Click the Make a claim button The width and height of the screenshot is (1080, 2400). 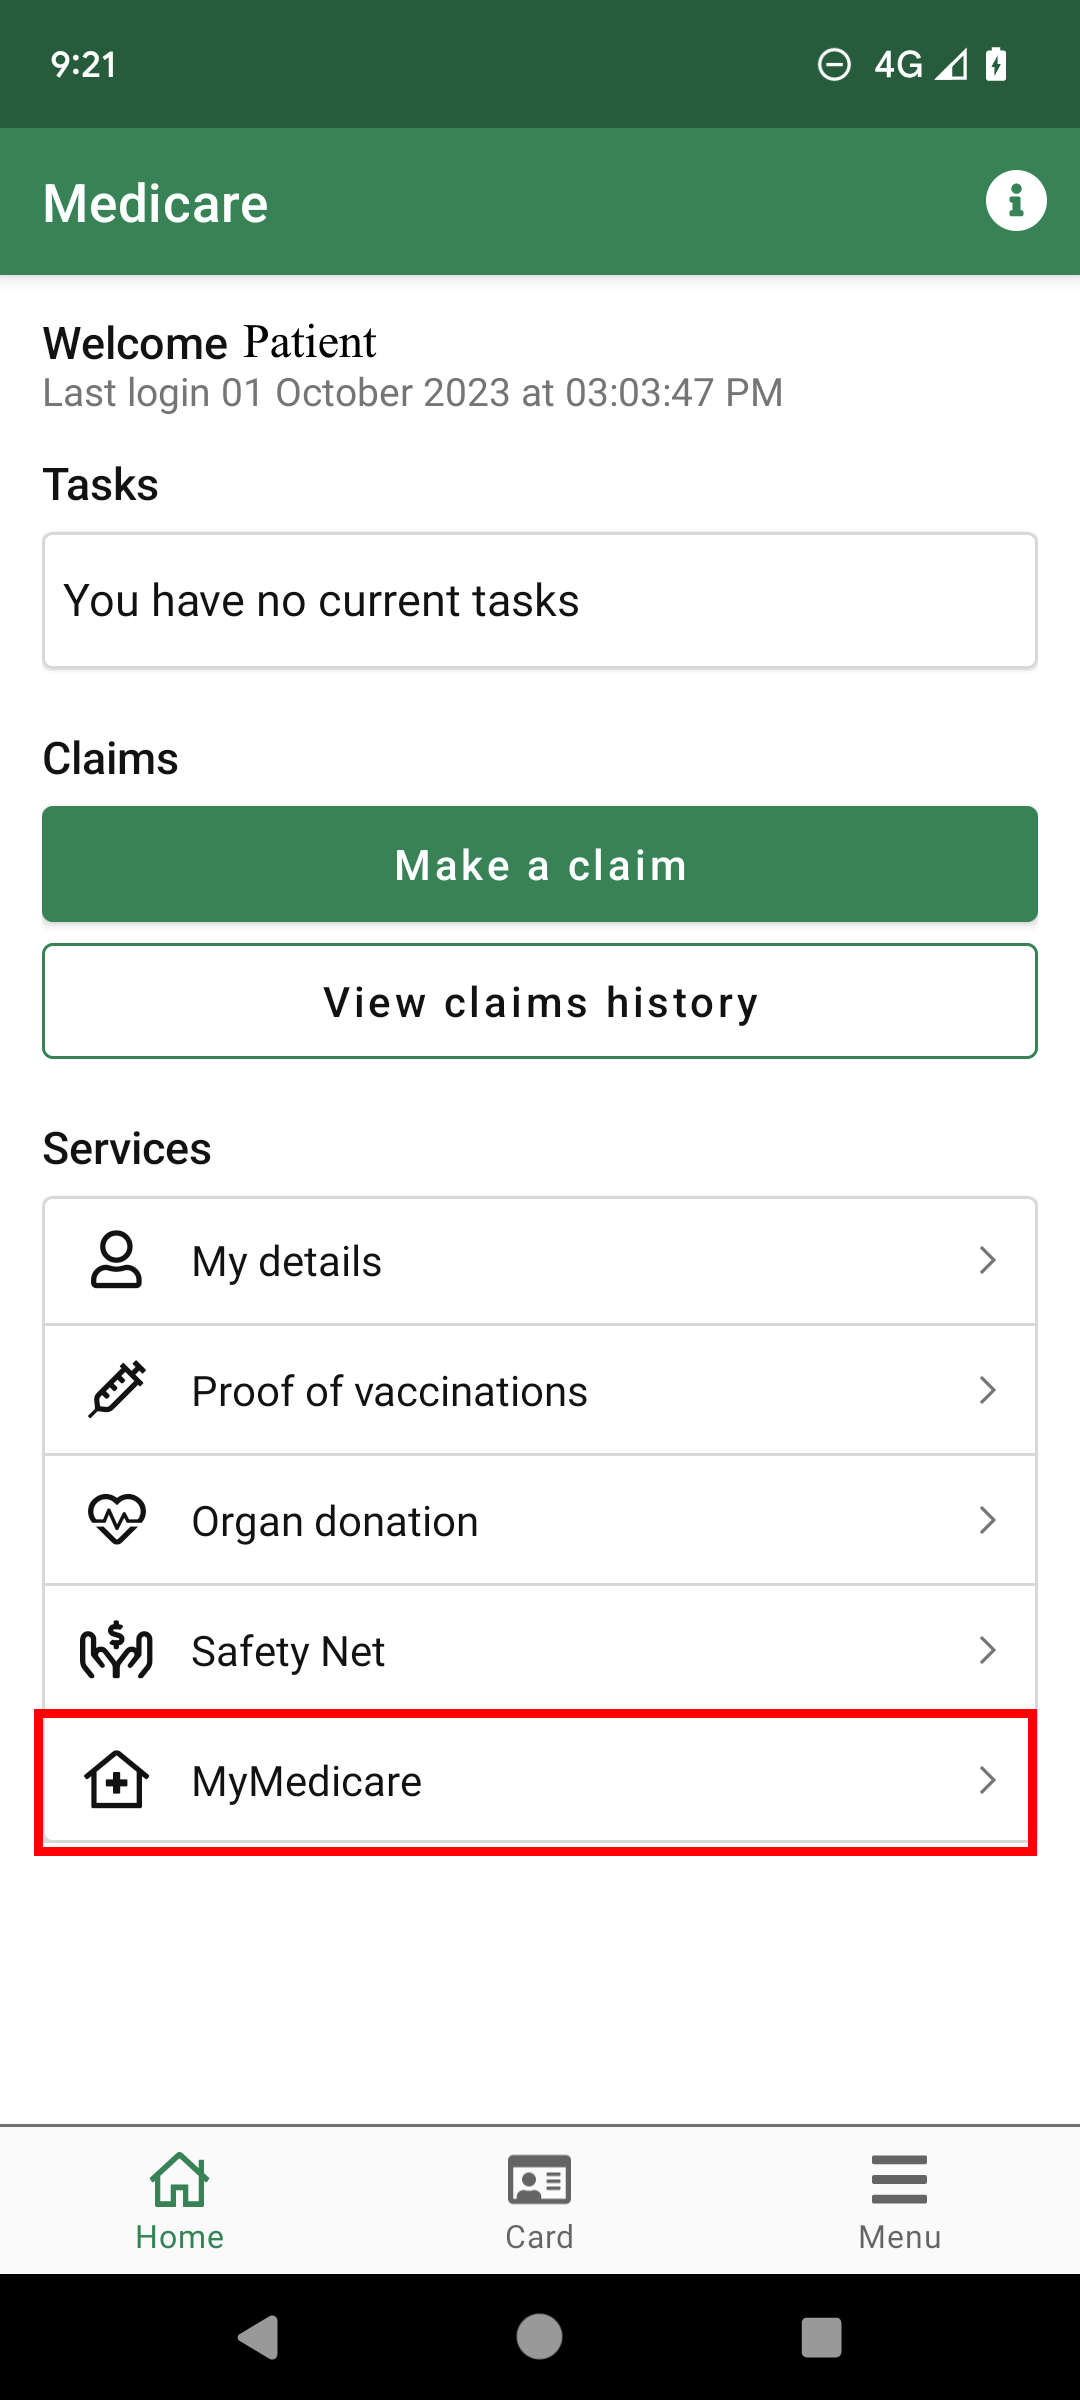click(x=540, y=864)
